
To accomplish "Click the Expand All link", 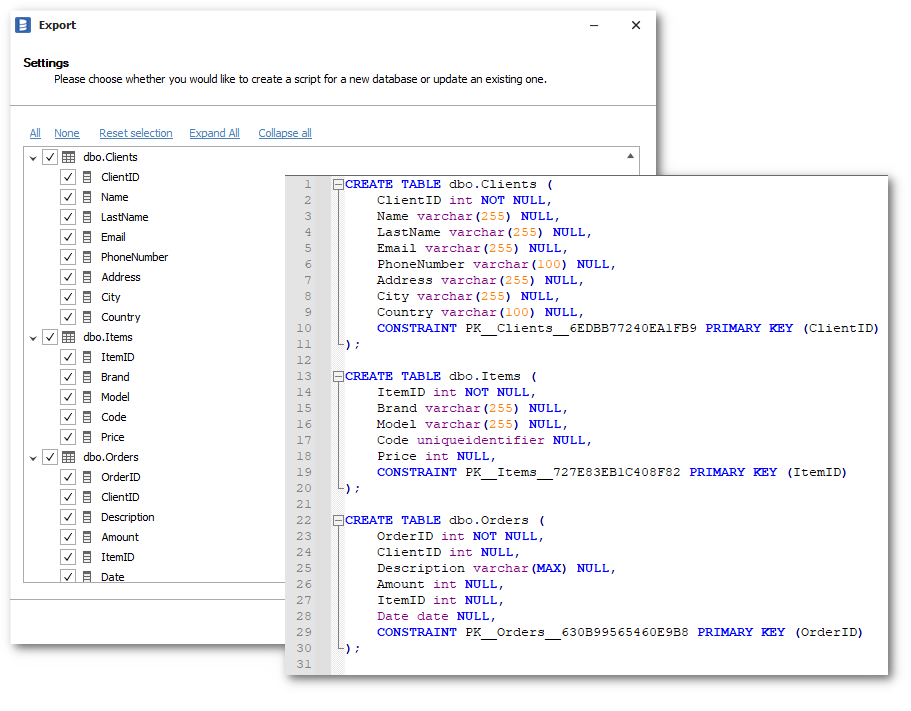I will (x=214, y=133).
